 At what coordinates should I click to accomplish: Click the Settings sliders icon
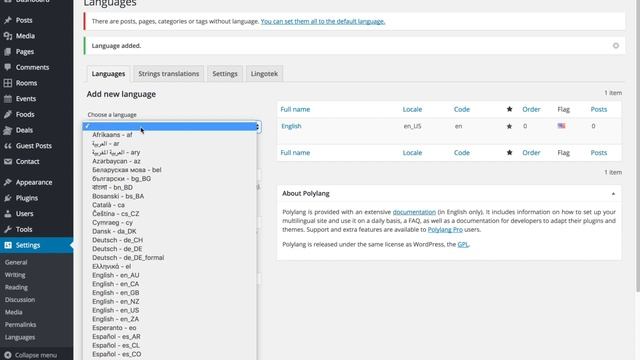[8, 245]
